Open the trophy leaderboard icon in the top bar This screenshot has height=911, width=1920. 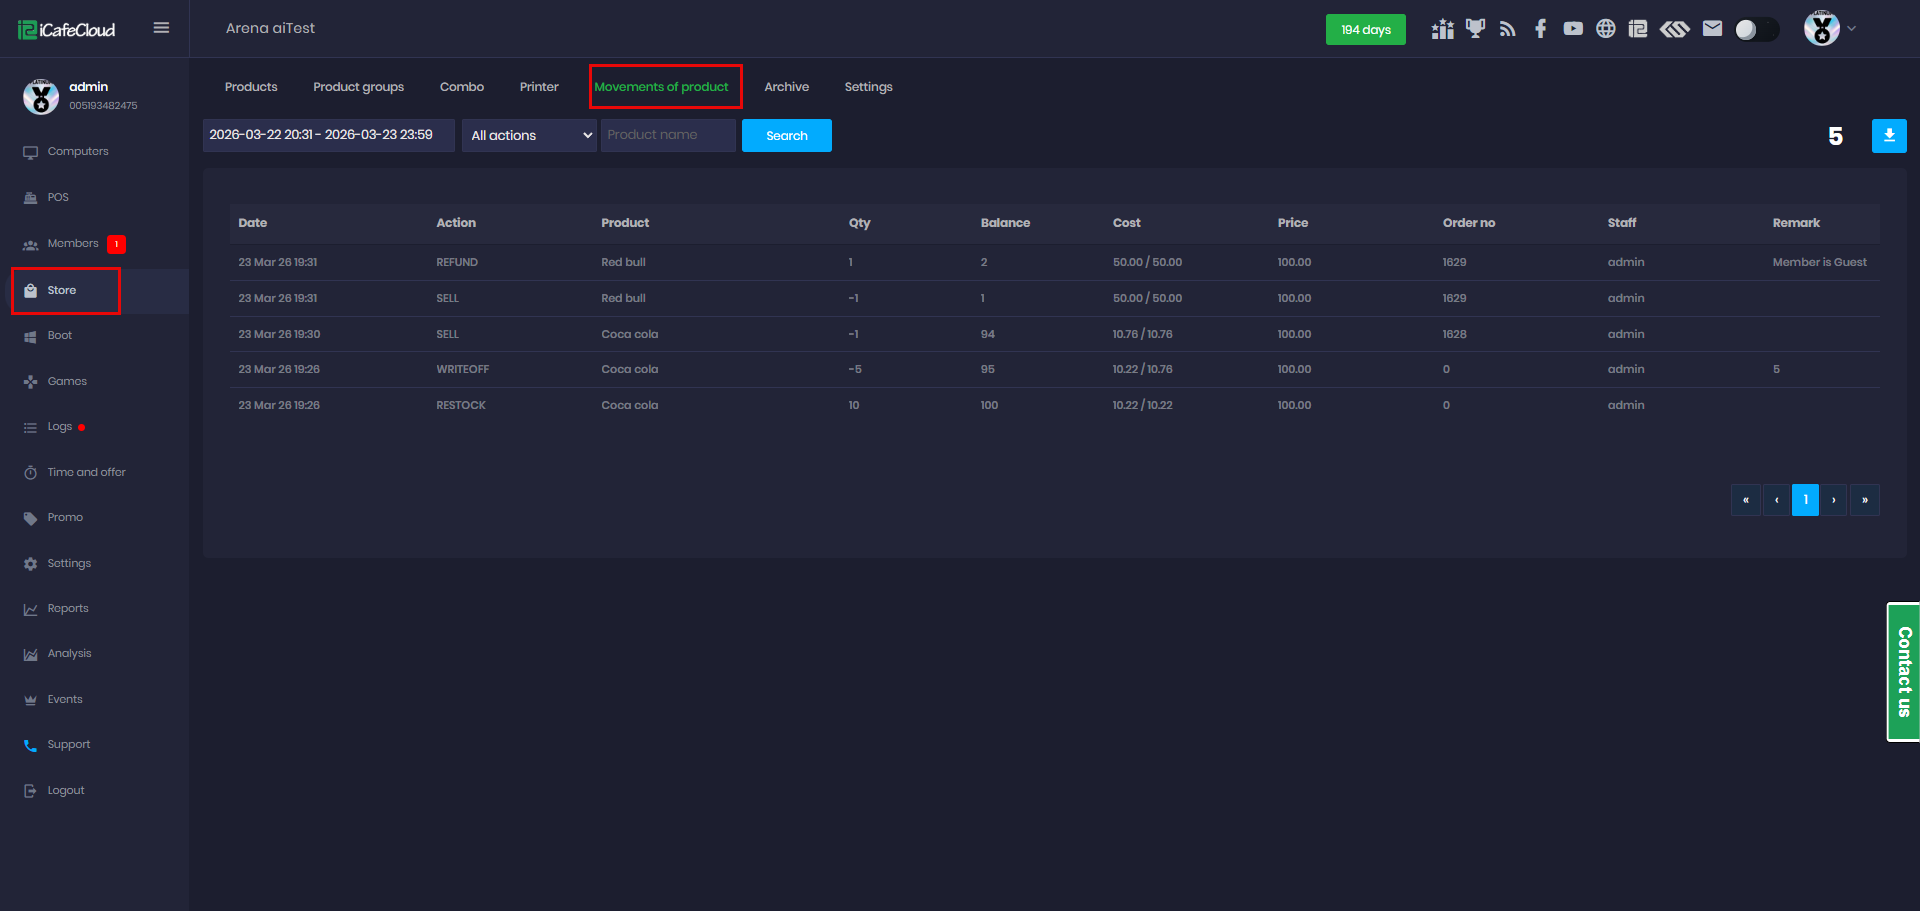(1475, 29)
